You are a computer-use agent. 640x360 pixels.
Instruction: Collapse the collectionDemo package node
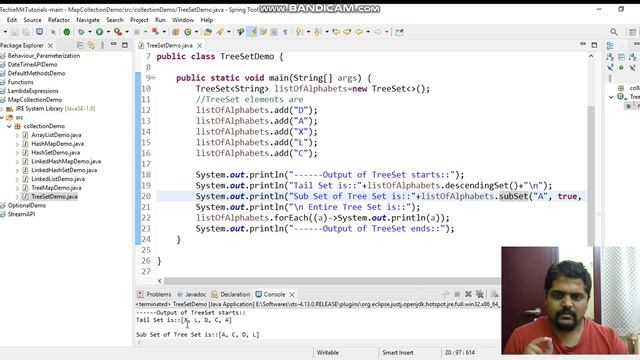coord(9,126)
